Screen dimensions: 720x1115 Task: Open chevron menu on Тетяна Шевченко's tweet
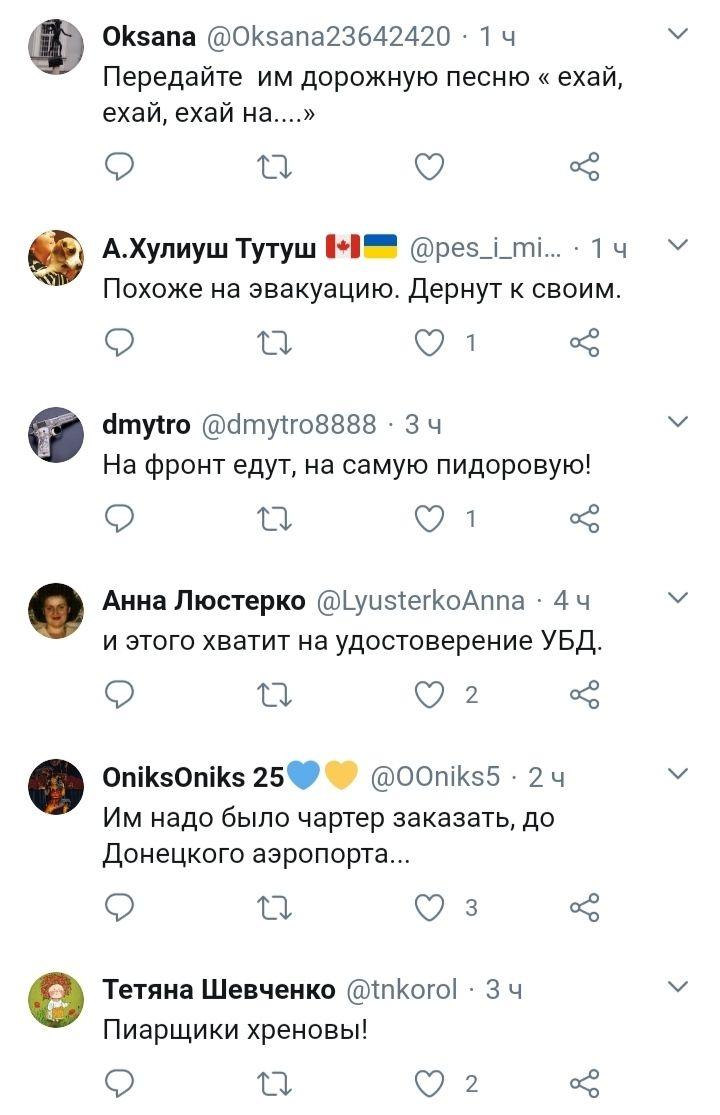(678, 988)
